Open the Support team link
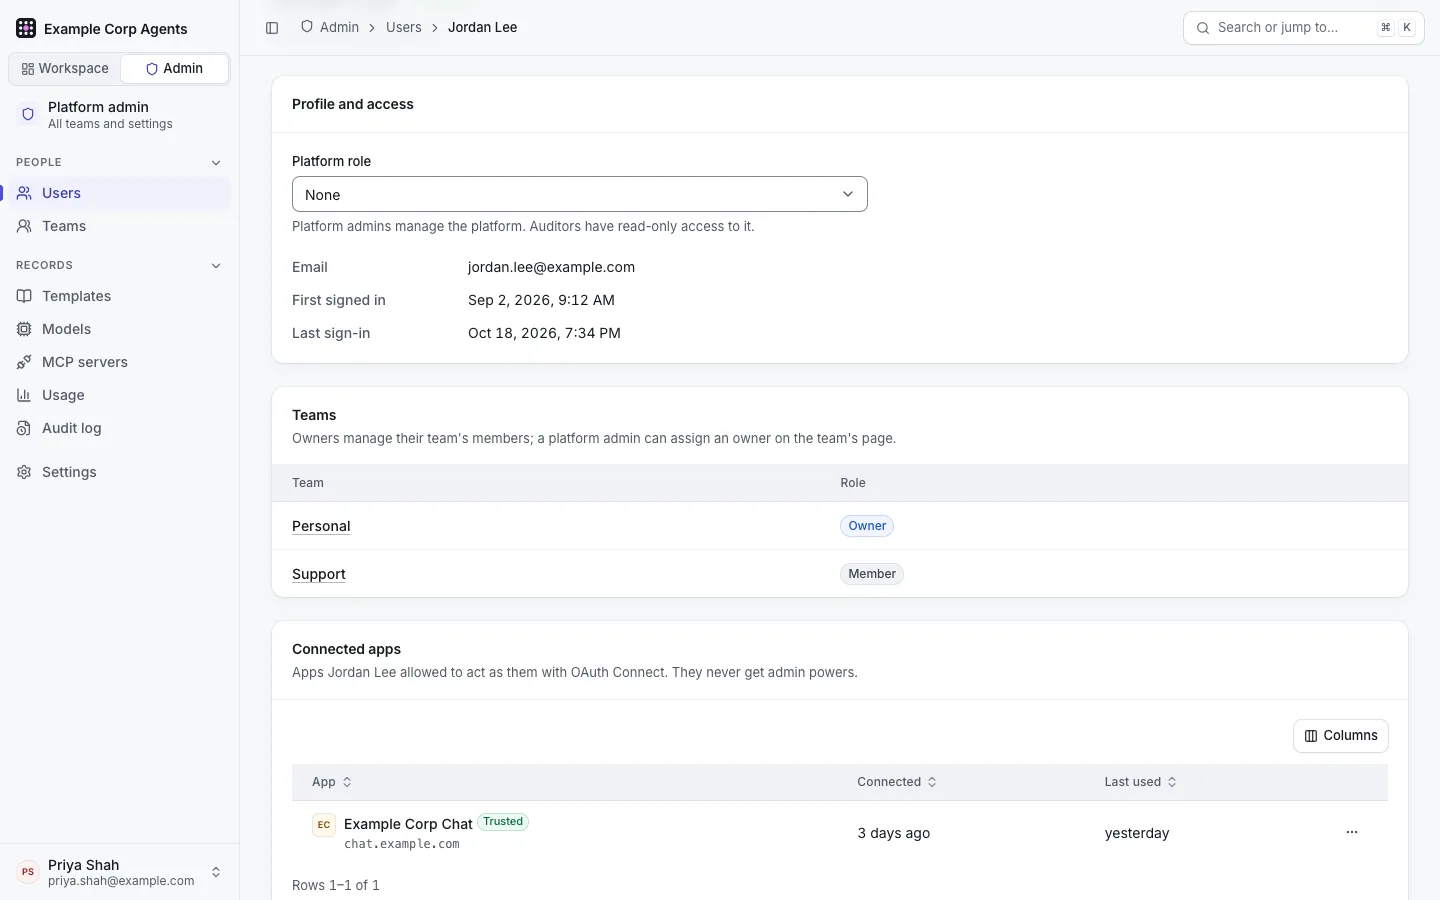This screenshot has width=1440, height=900. click(319, 574)
